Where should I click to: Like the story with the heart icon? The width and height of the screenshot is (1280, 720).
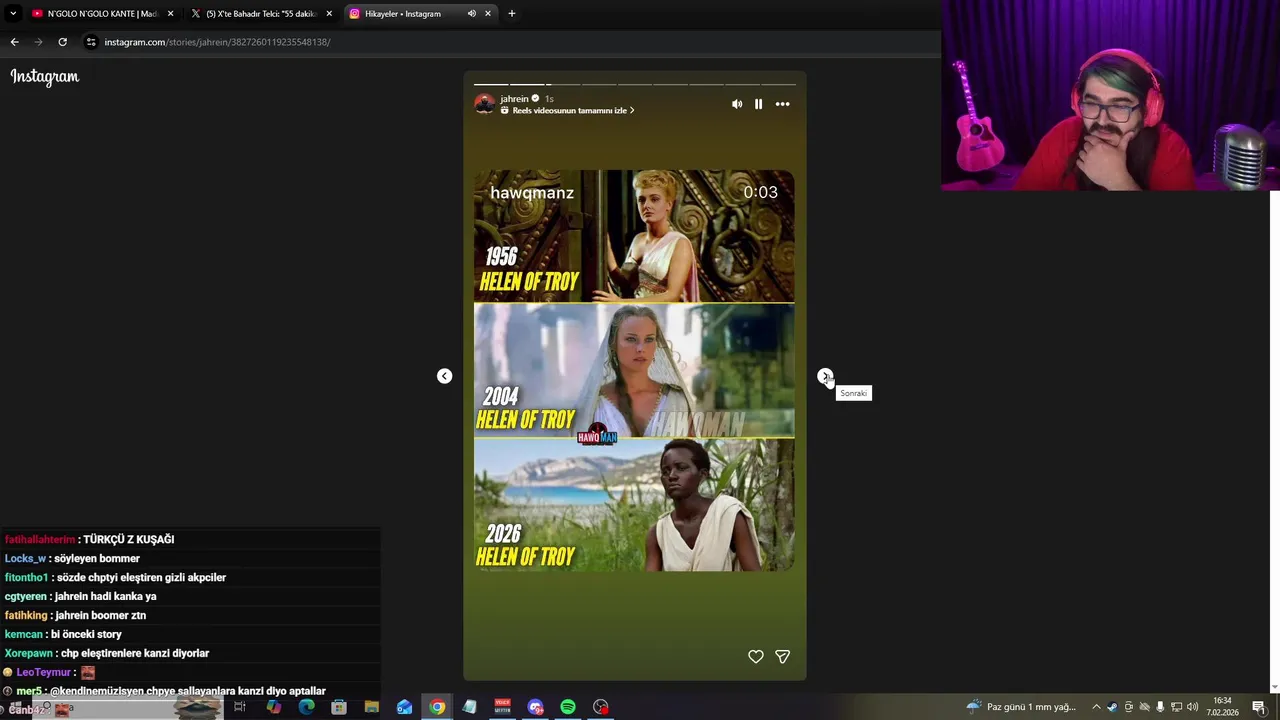pos(756,656)
